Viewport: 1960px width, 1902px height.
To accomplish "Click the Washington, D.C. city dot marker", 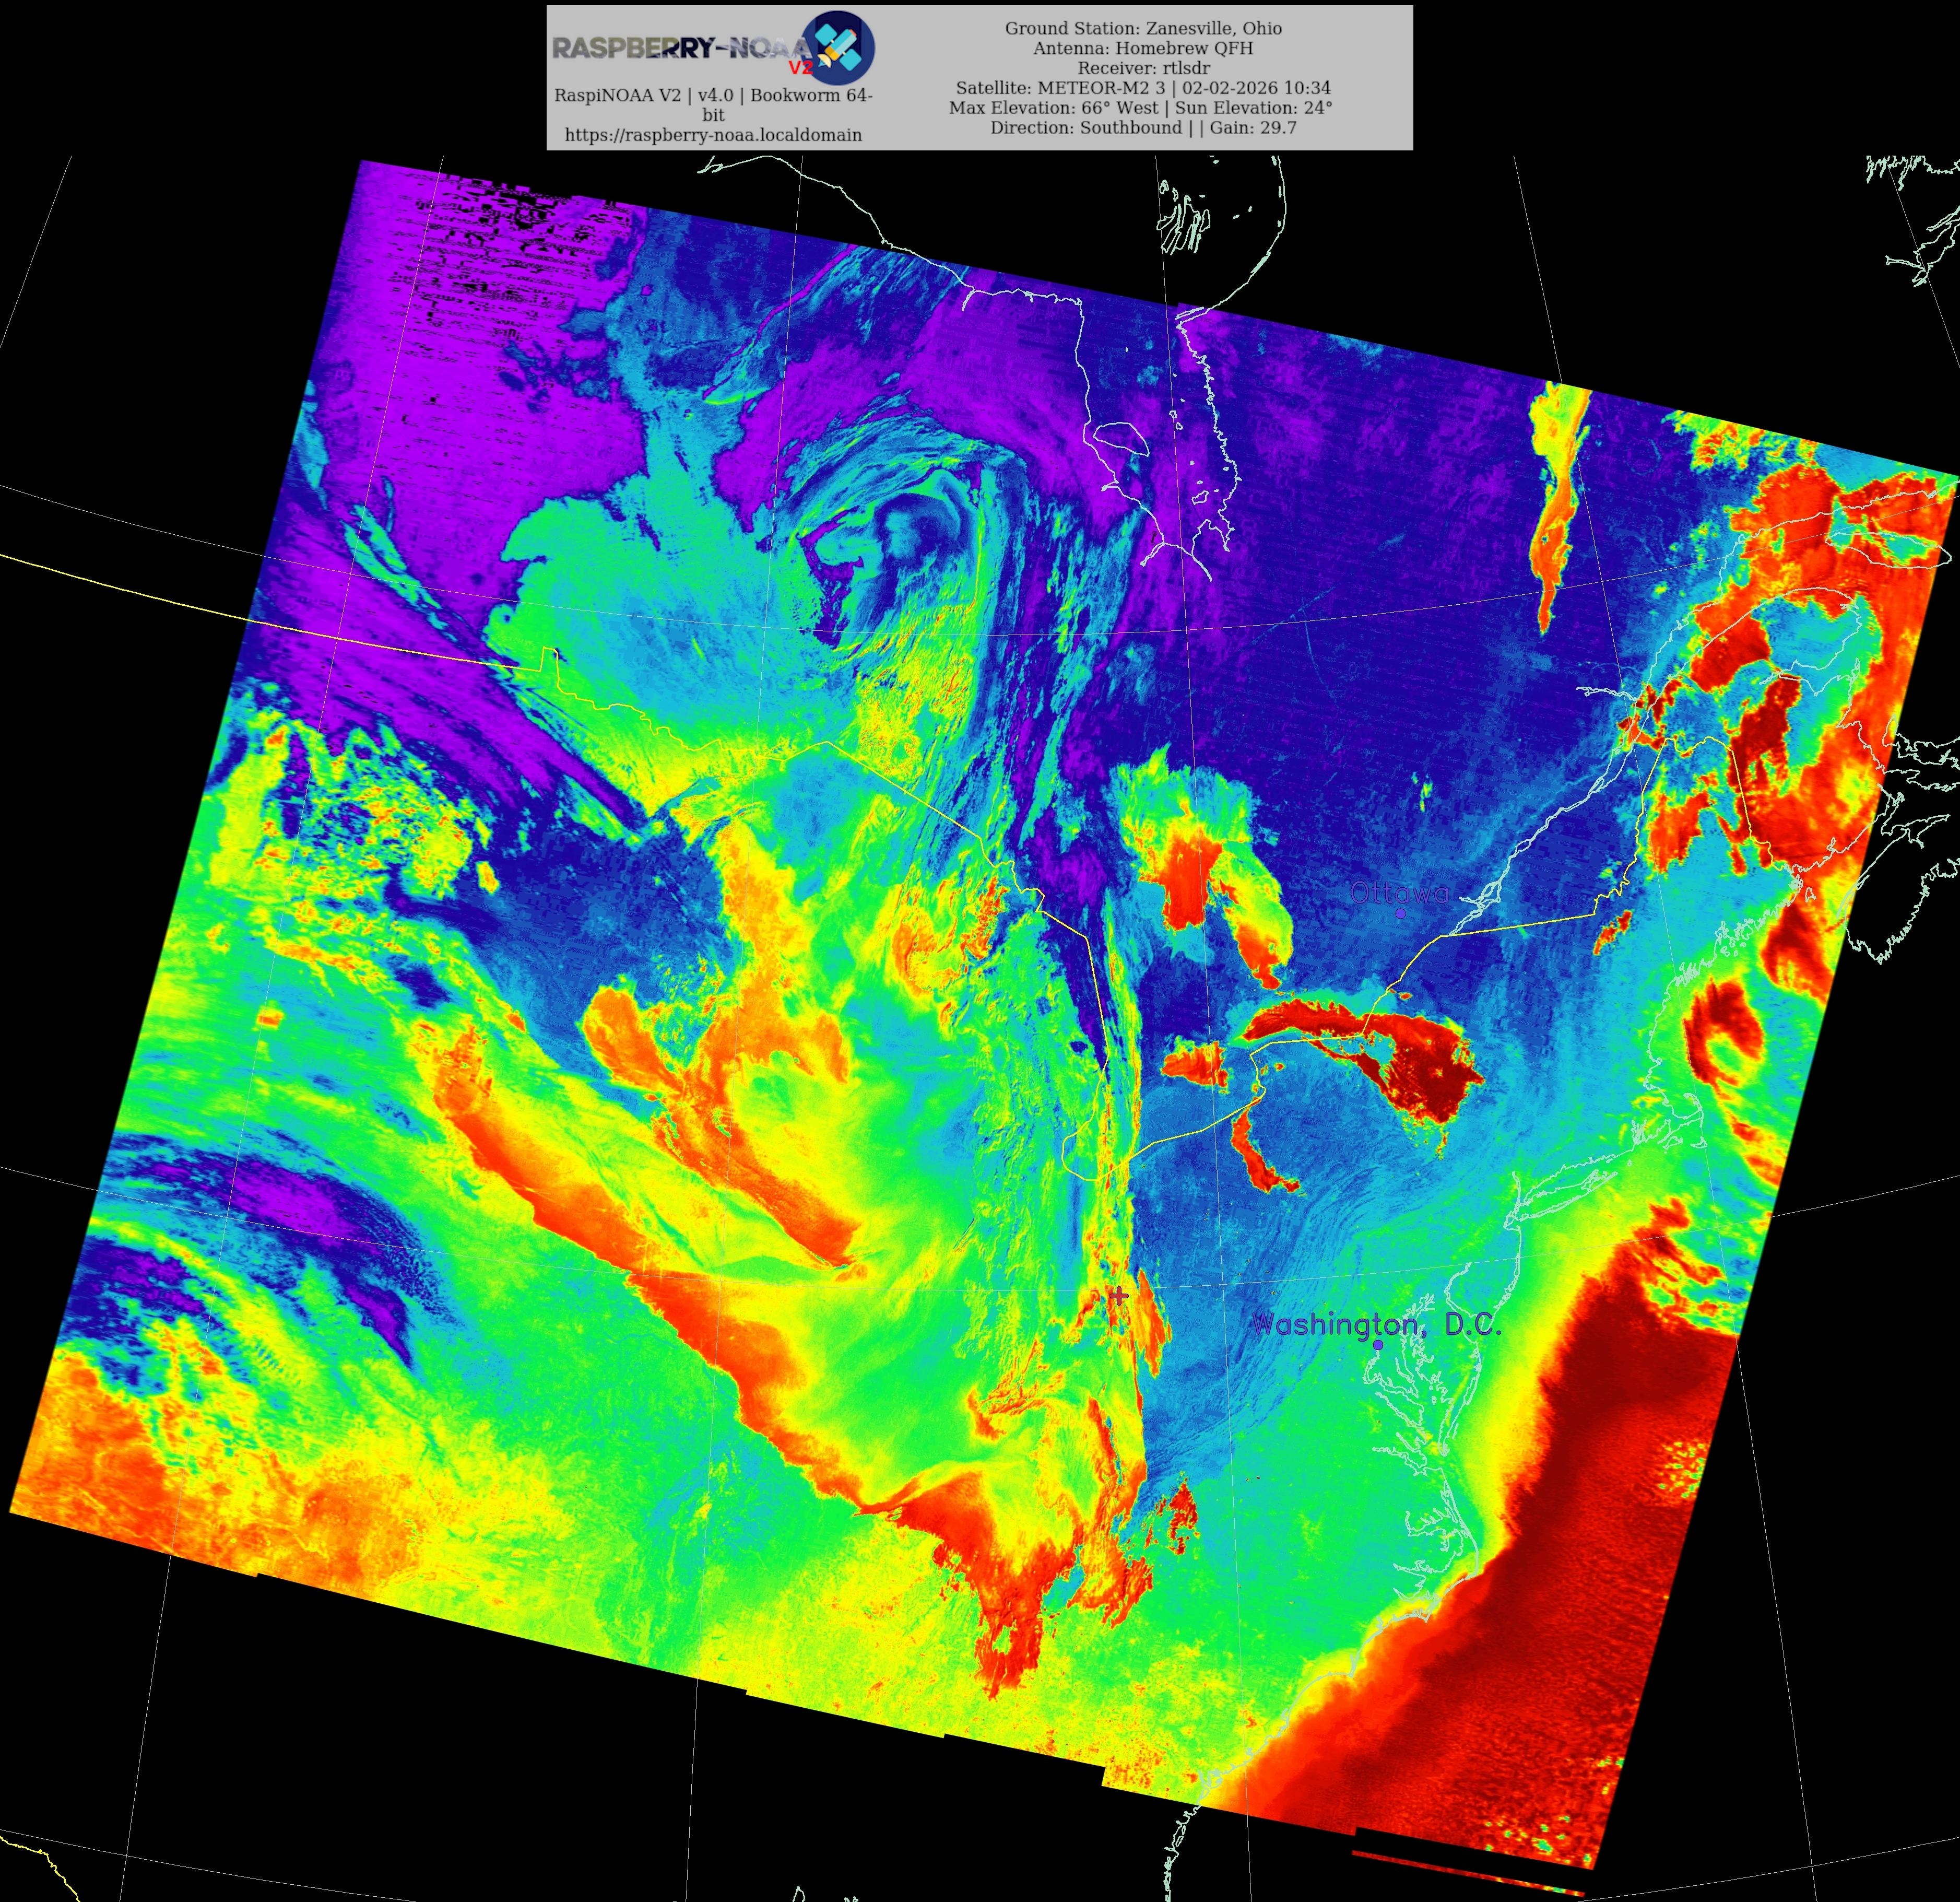I will coord(1378,1345).
